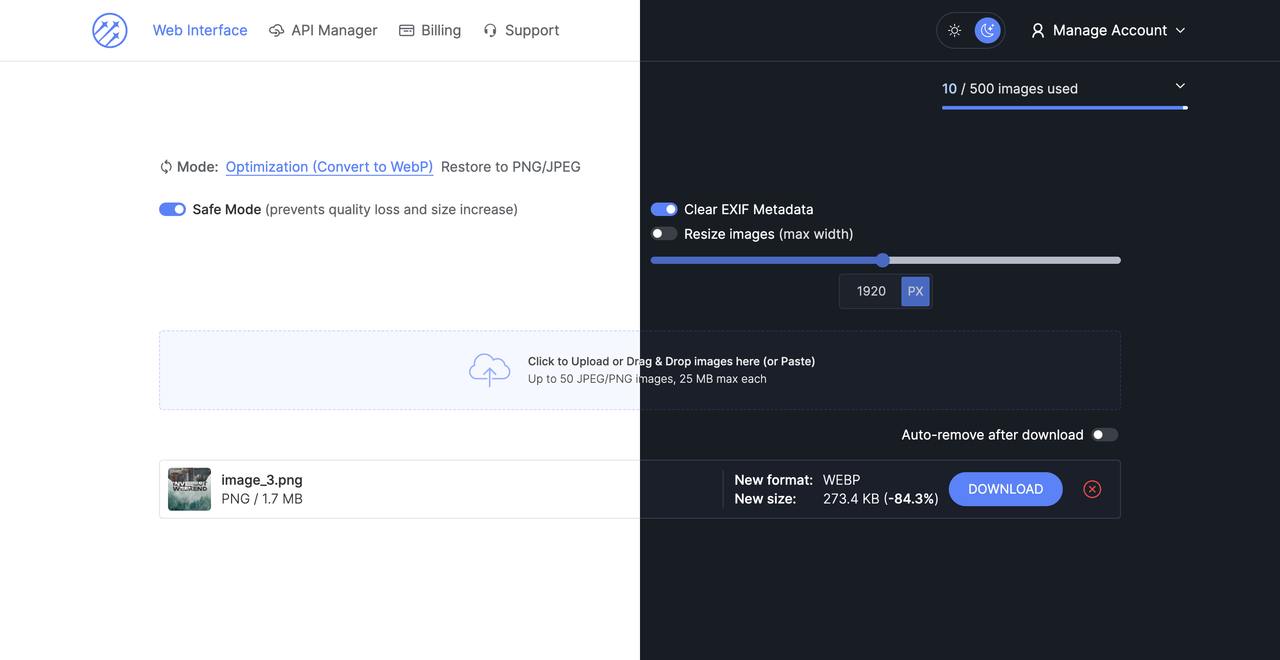Screen dimensions: 1280x660
Task: Click the mode refresh arrows icon
Action: pyautogui.click(x=166, y=167)
